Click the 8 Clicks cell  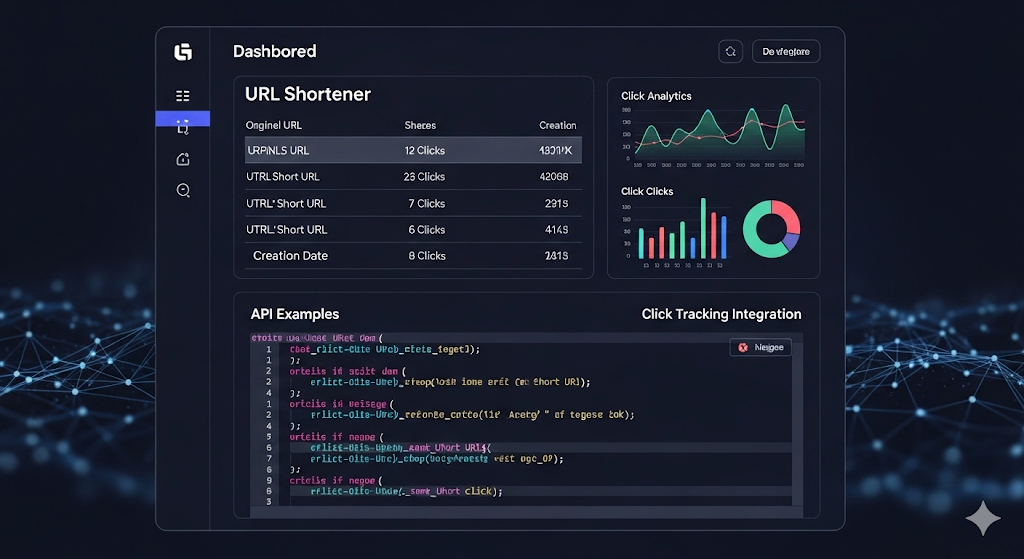coord(426,256)
